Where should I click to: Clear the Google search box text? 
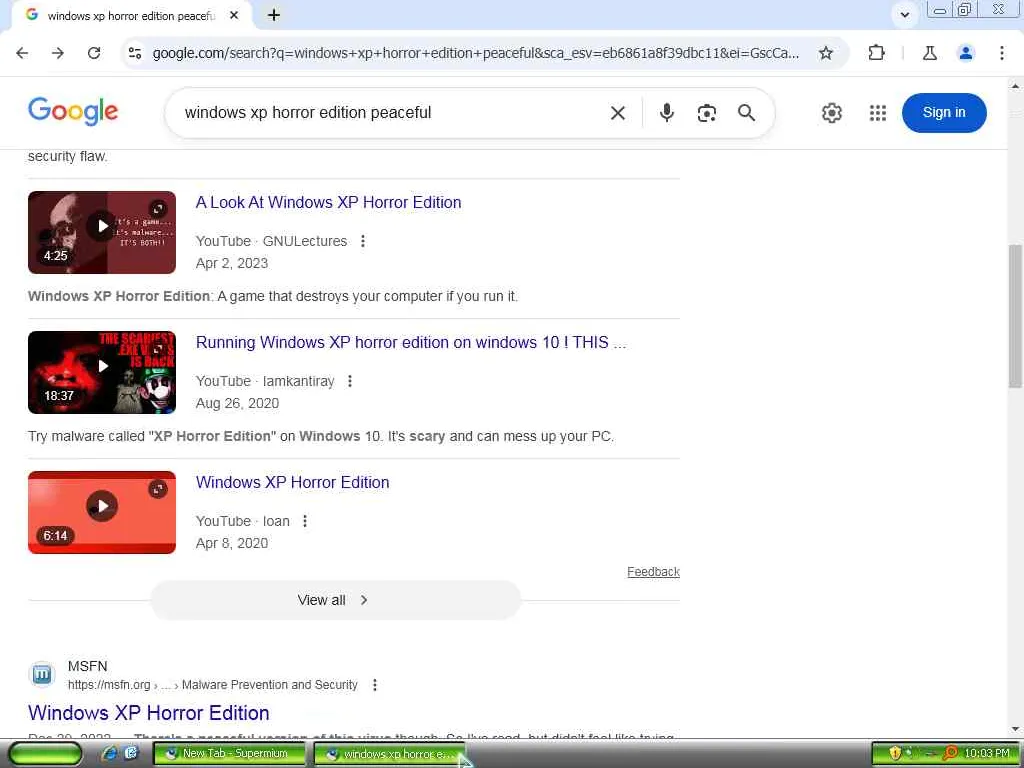tap(618, 113)
